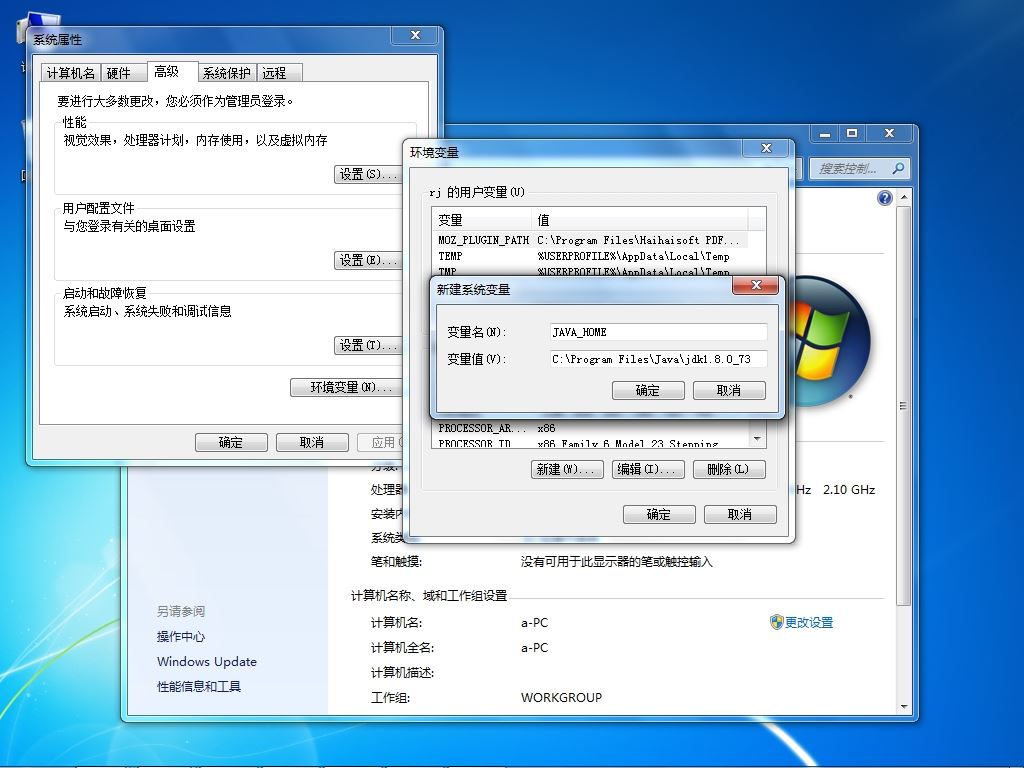Click 取消 in the 系统属性 window
This screenshot has width=1024, height=768.
click(x=312, y=443)
